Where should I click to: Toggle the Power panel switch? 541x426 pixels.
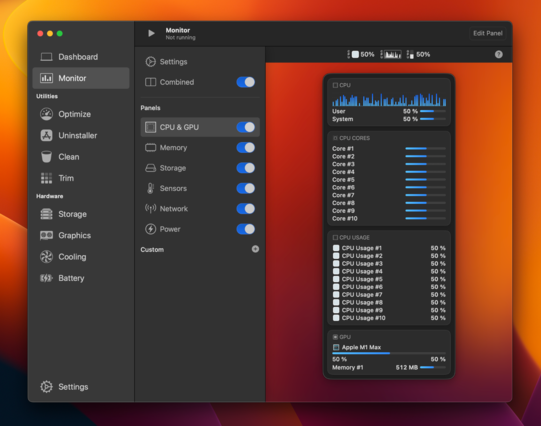point(246,229)
